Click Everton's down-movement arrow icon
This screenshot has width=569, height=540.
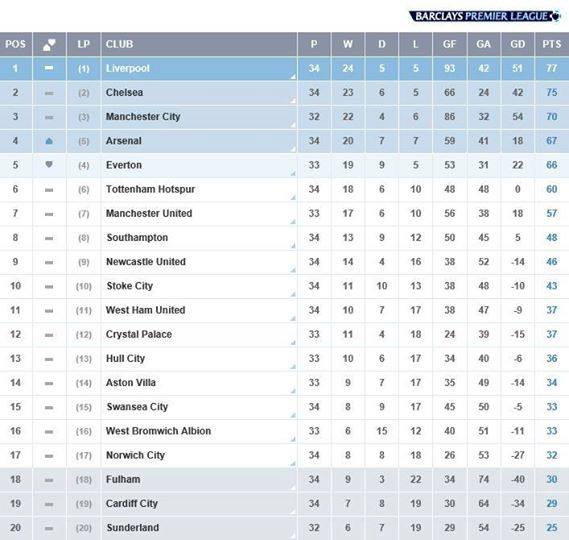click(49, 165)
